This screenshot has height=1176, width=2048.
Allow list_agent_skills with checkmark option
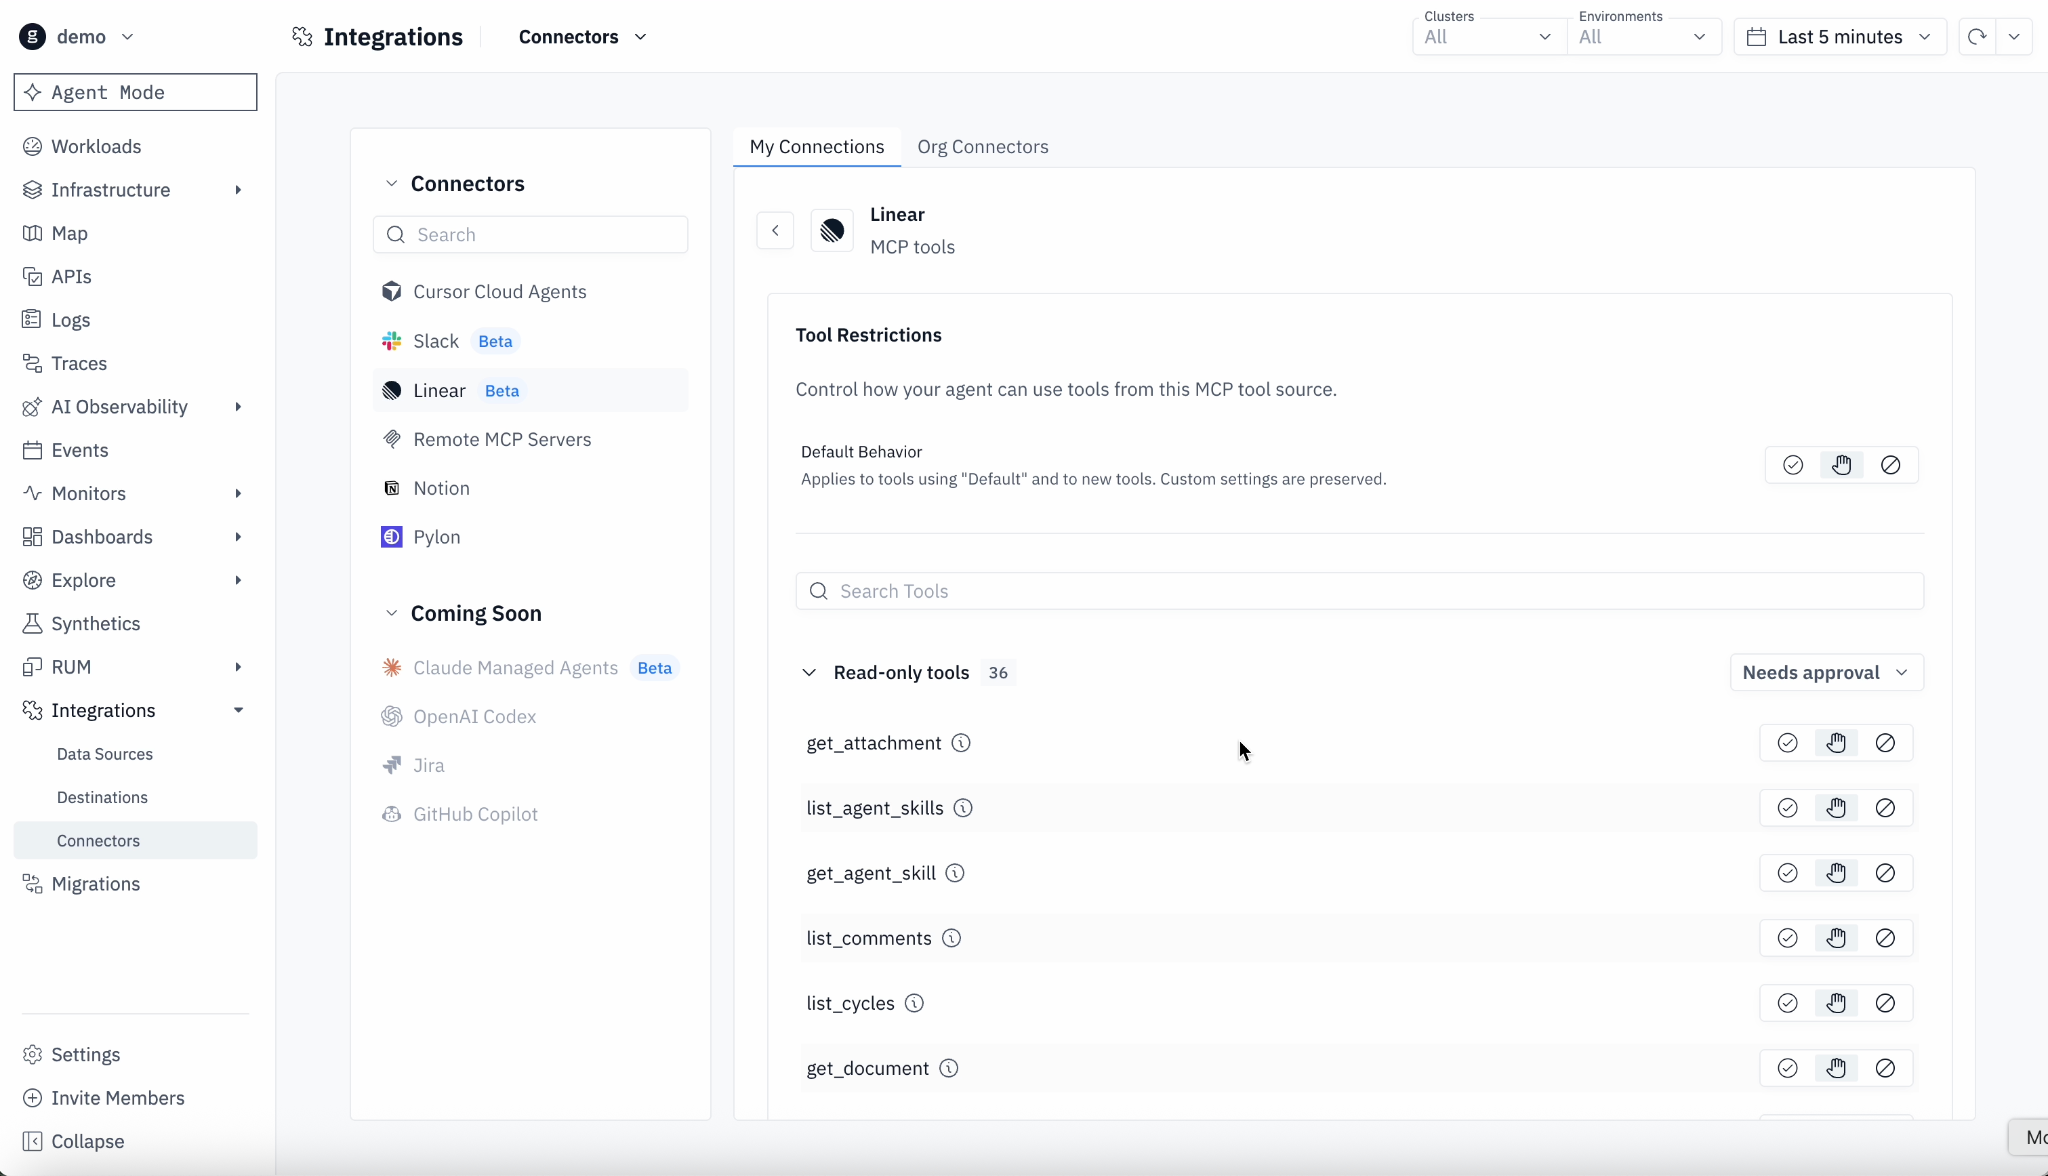(1788, 808)
